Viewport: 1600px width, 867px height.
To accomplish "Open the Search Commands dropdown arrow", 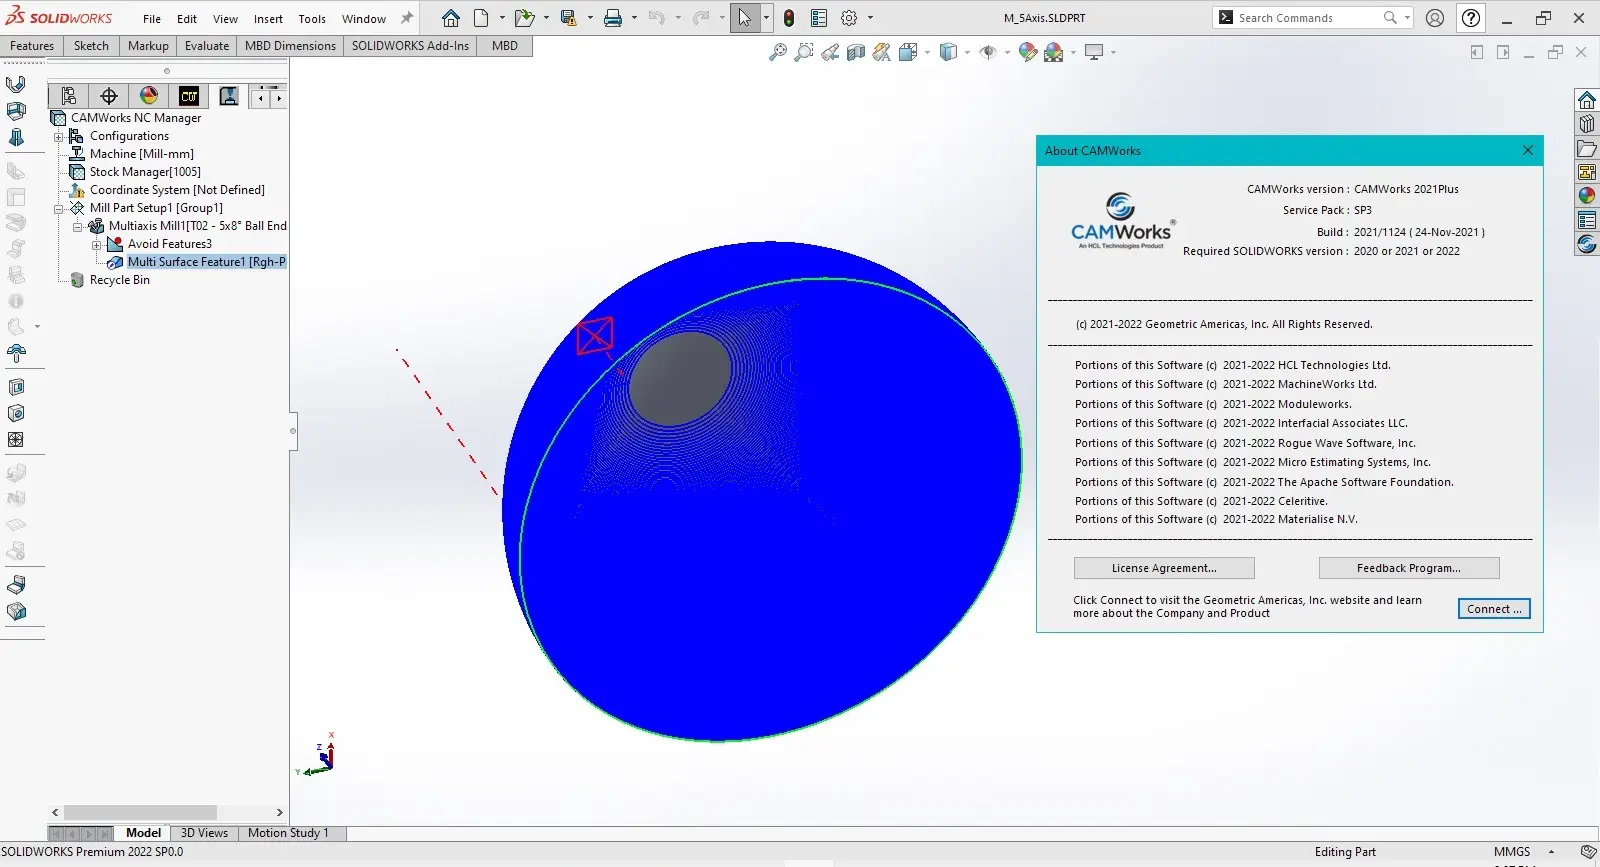I will (1408, 18).
